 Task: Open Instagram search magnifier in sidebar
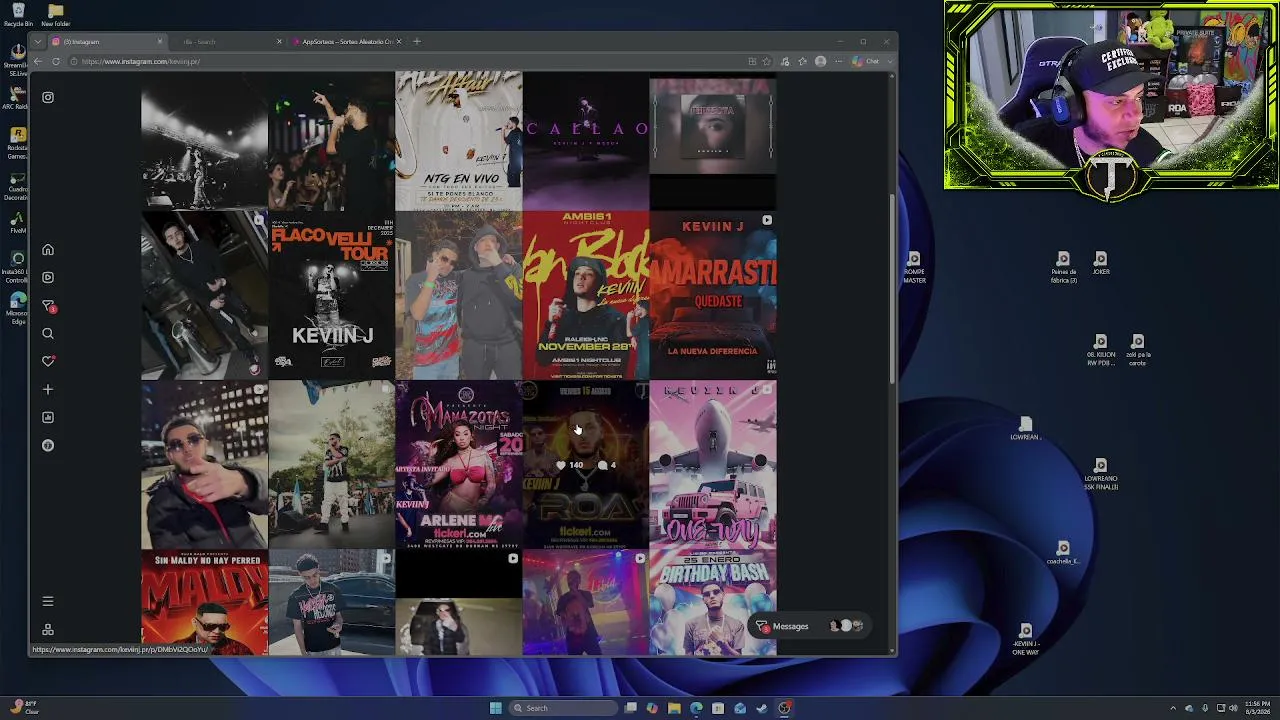pos(47,333)
